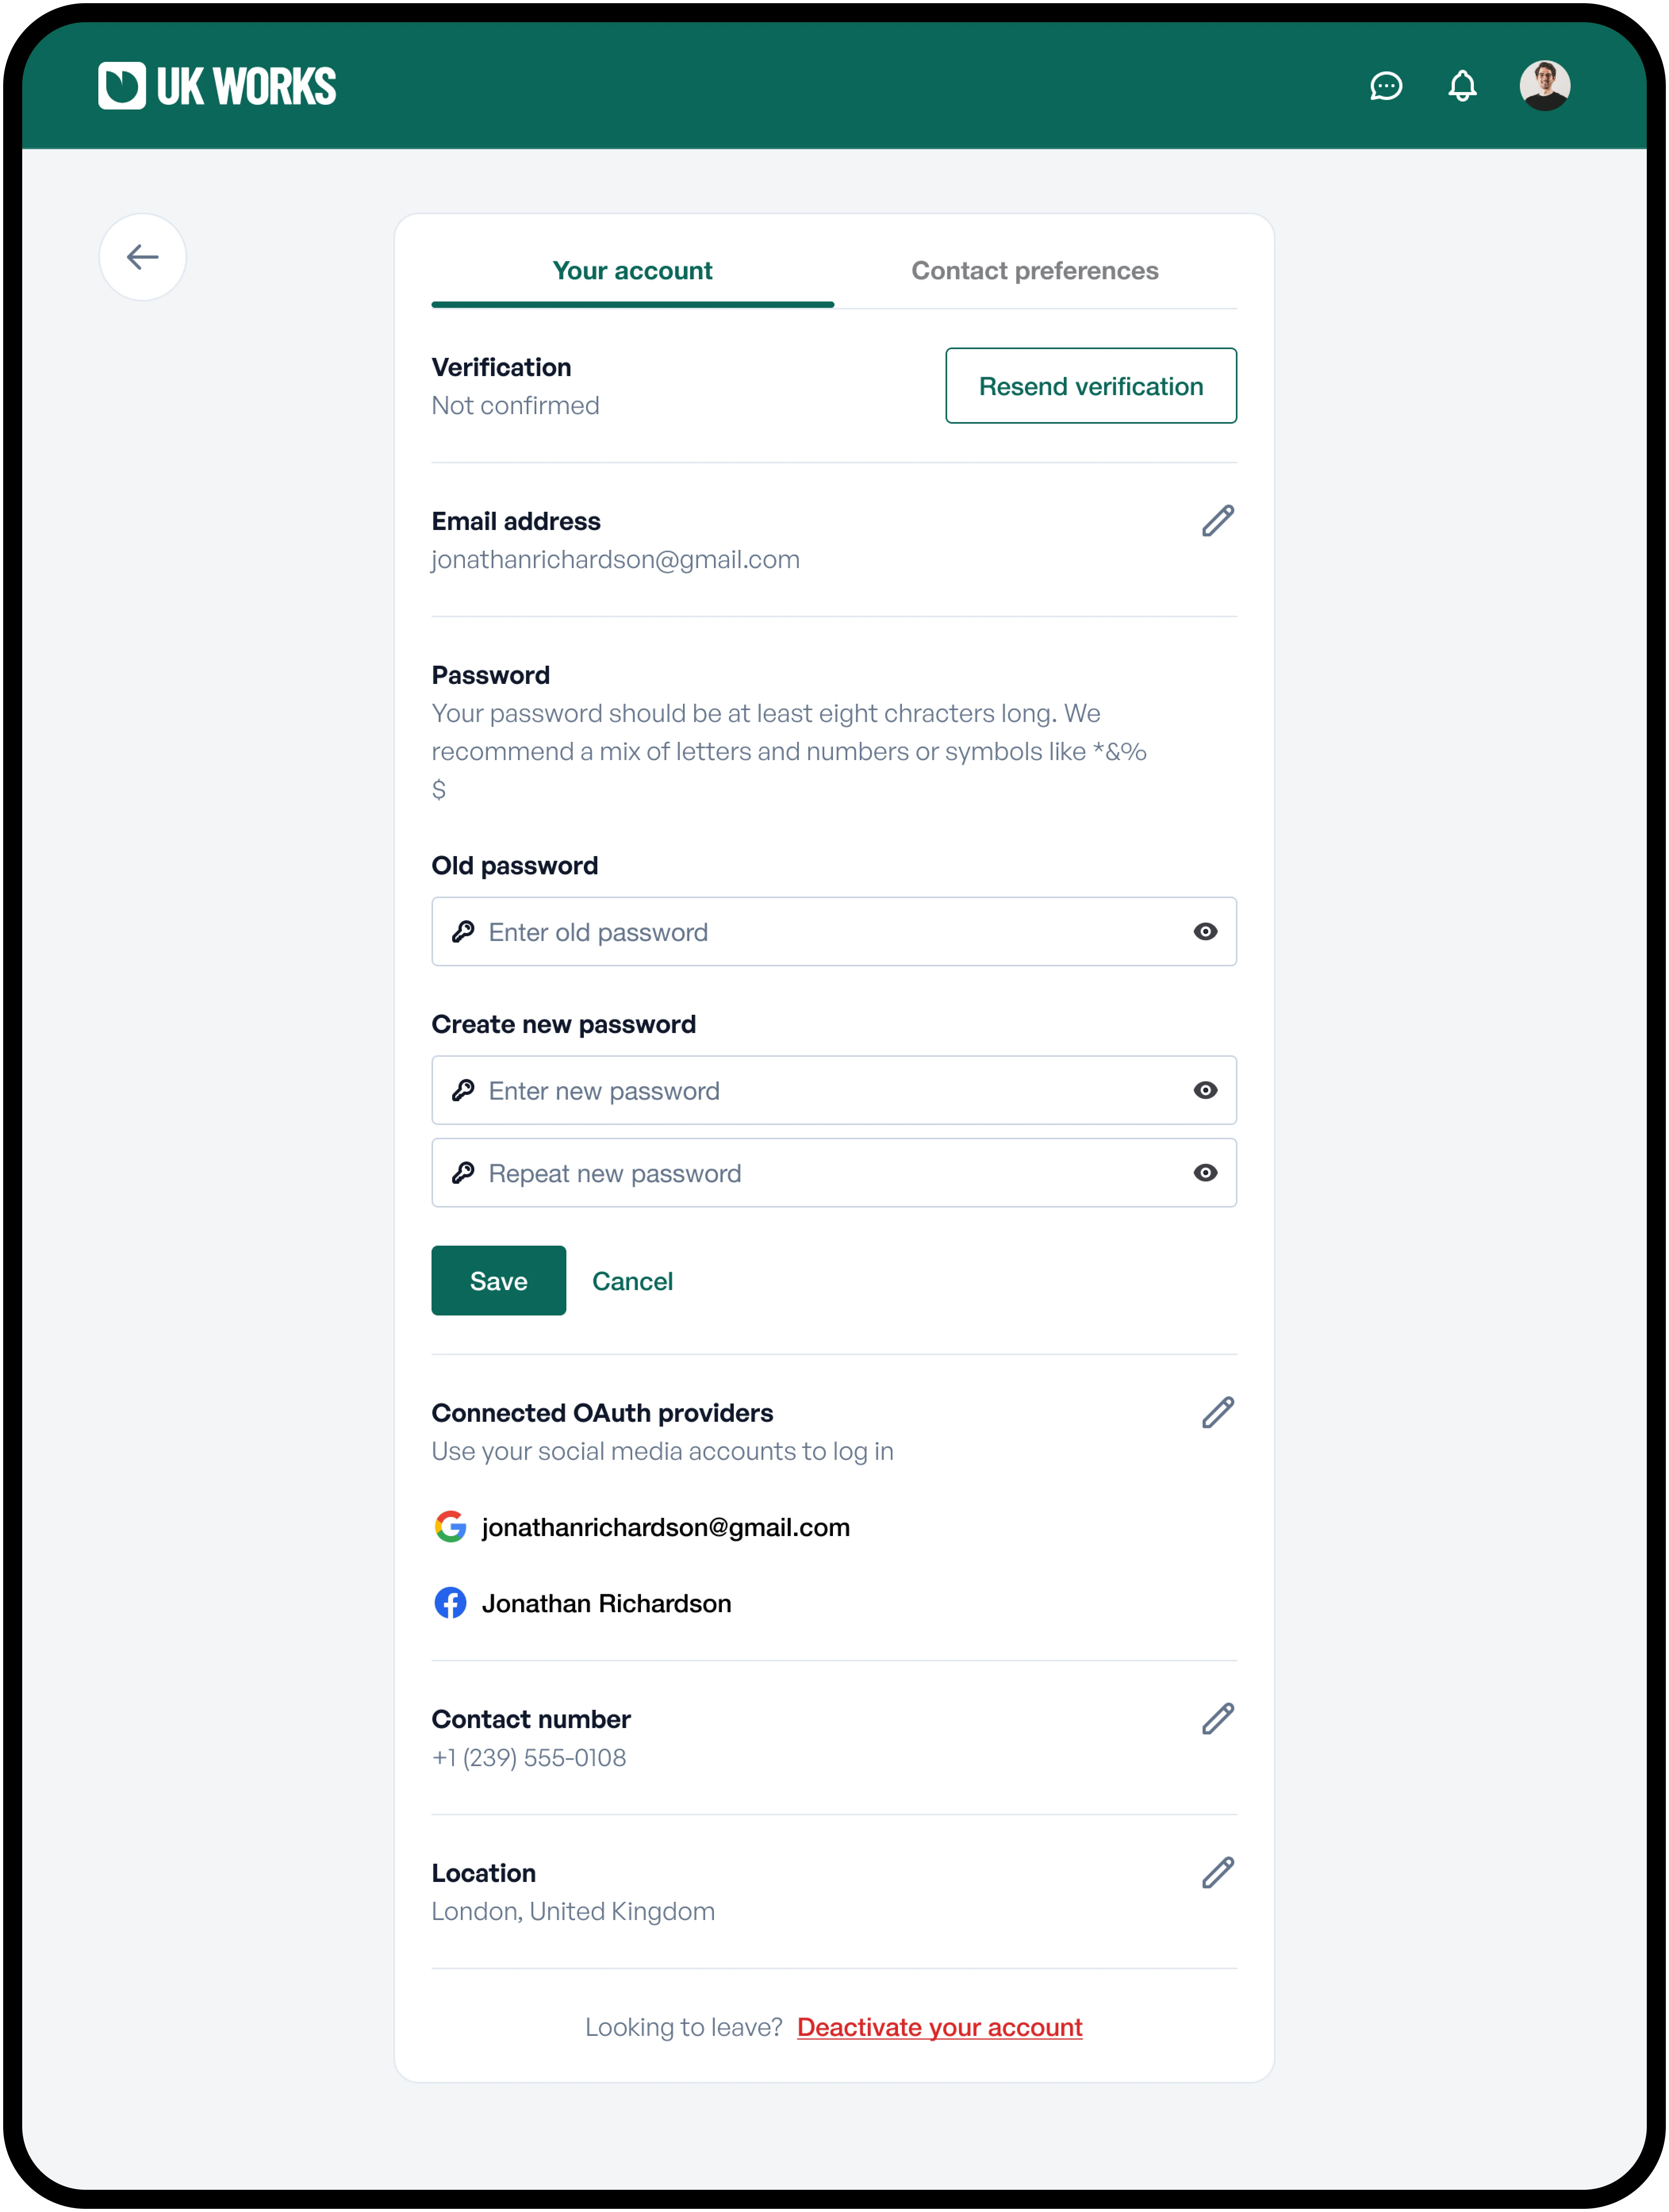Screen dimensions: 1669x2212
Task: Go back with the arrow button
Action: point(143,257)
